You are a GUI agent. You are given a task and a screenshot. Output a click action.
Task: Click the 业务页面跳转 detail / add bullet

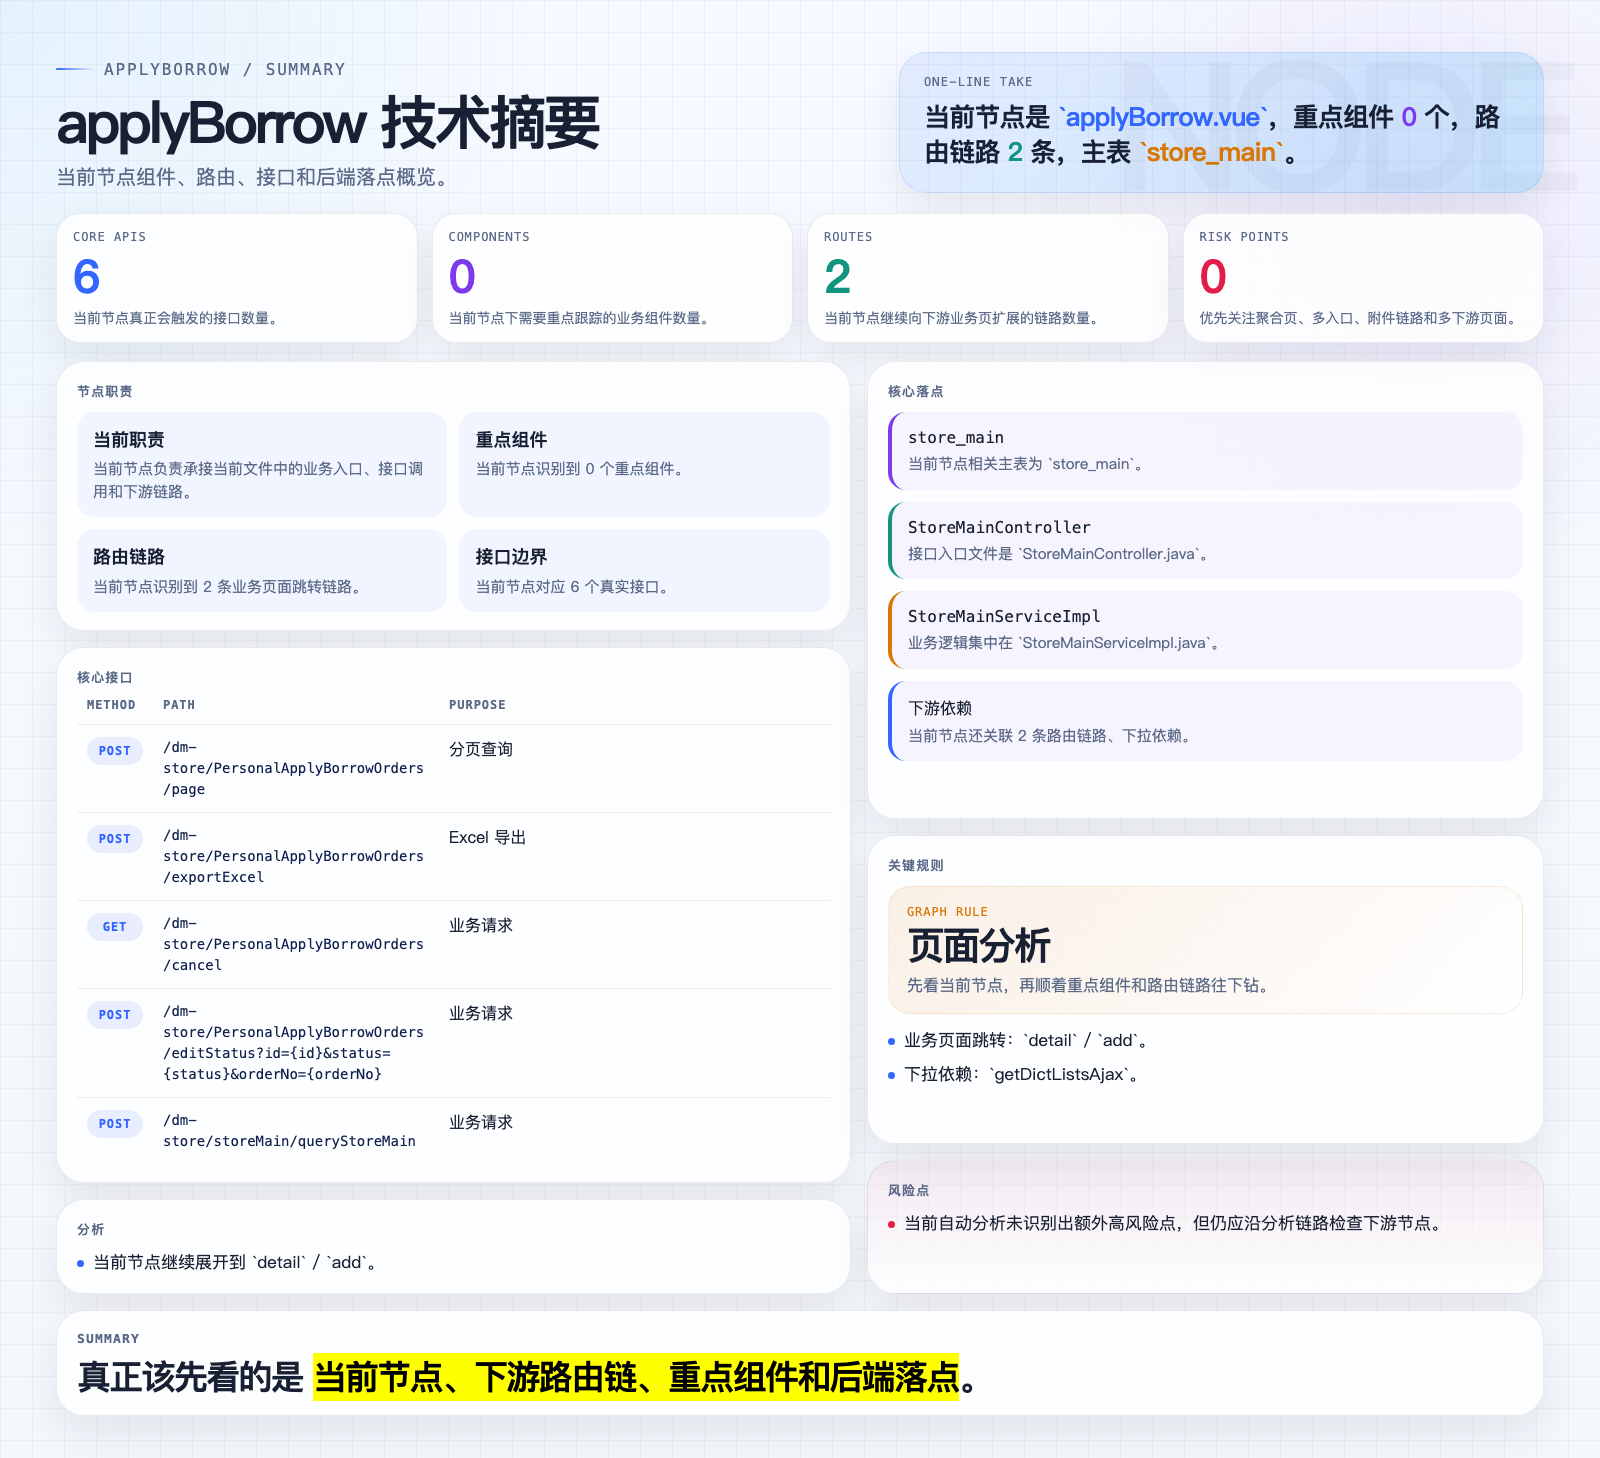coord(1025,1040)
